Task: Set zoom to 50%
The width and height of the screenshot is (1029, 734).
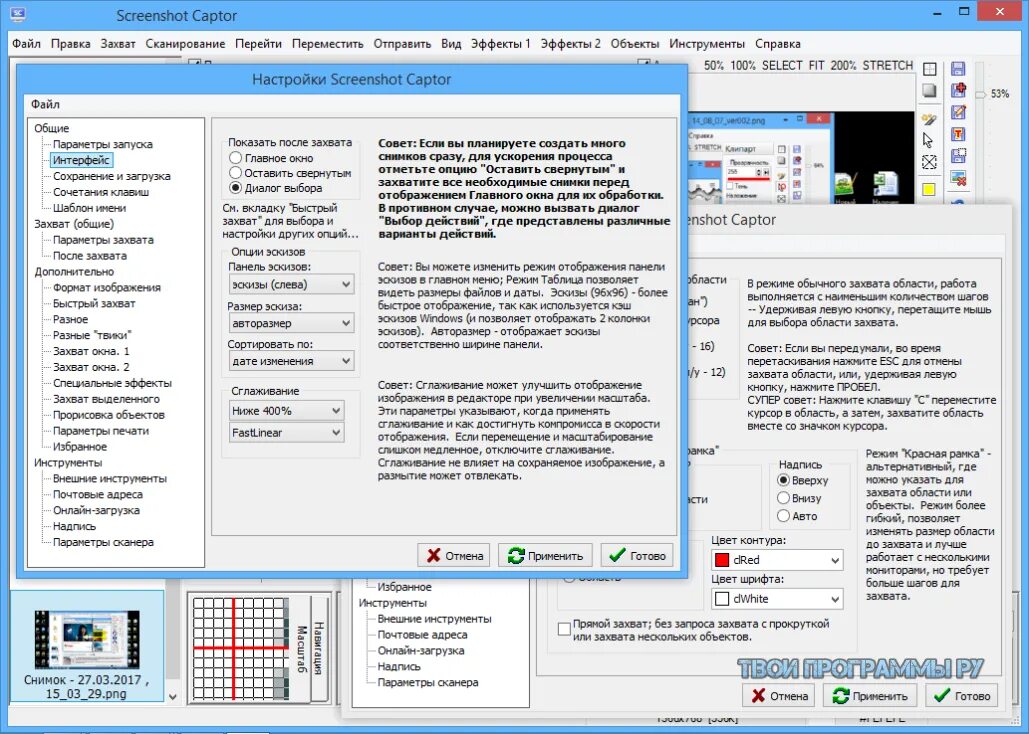Action: tap(714, 66)
